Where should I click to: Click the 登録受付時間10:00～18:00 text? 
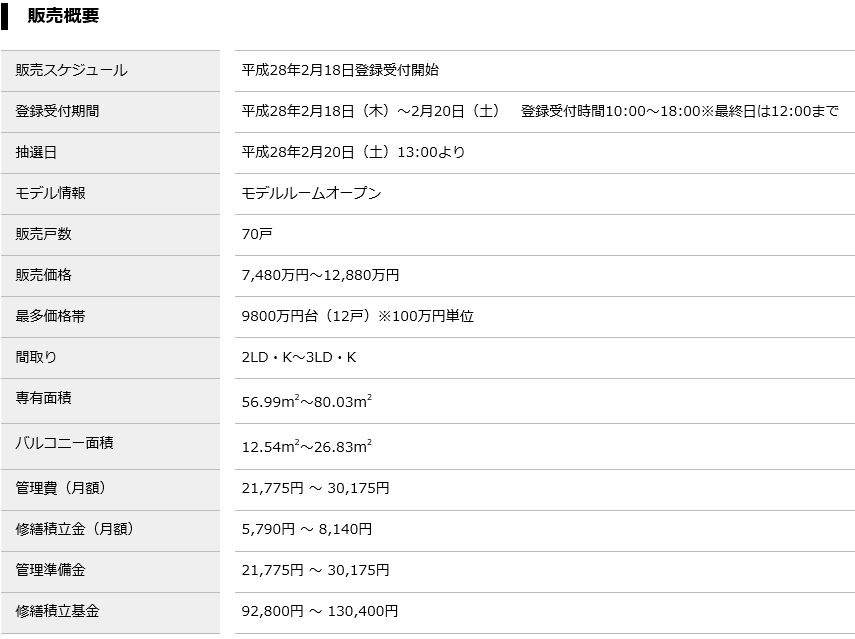[610, 111]
